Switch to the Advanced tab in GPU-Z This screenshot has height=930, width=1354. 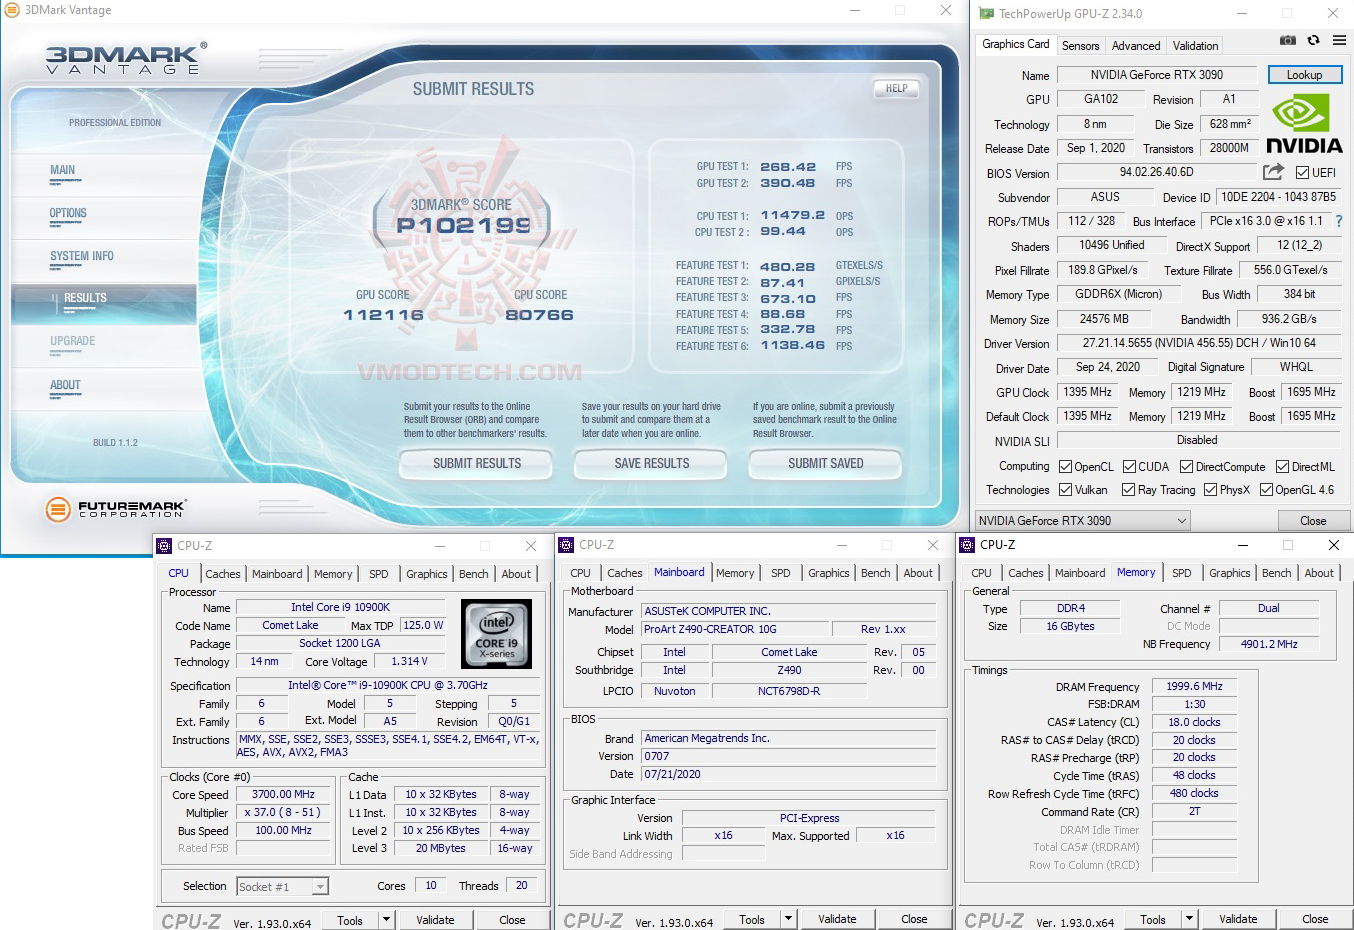(1136, 46)
